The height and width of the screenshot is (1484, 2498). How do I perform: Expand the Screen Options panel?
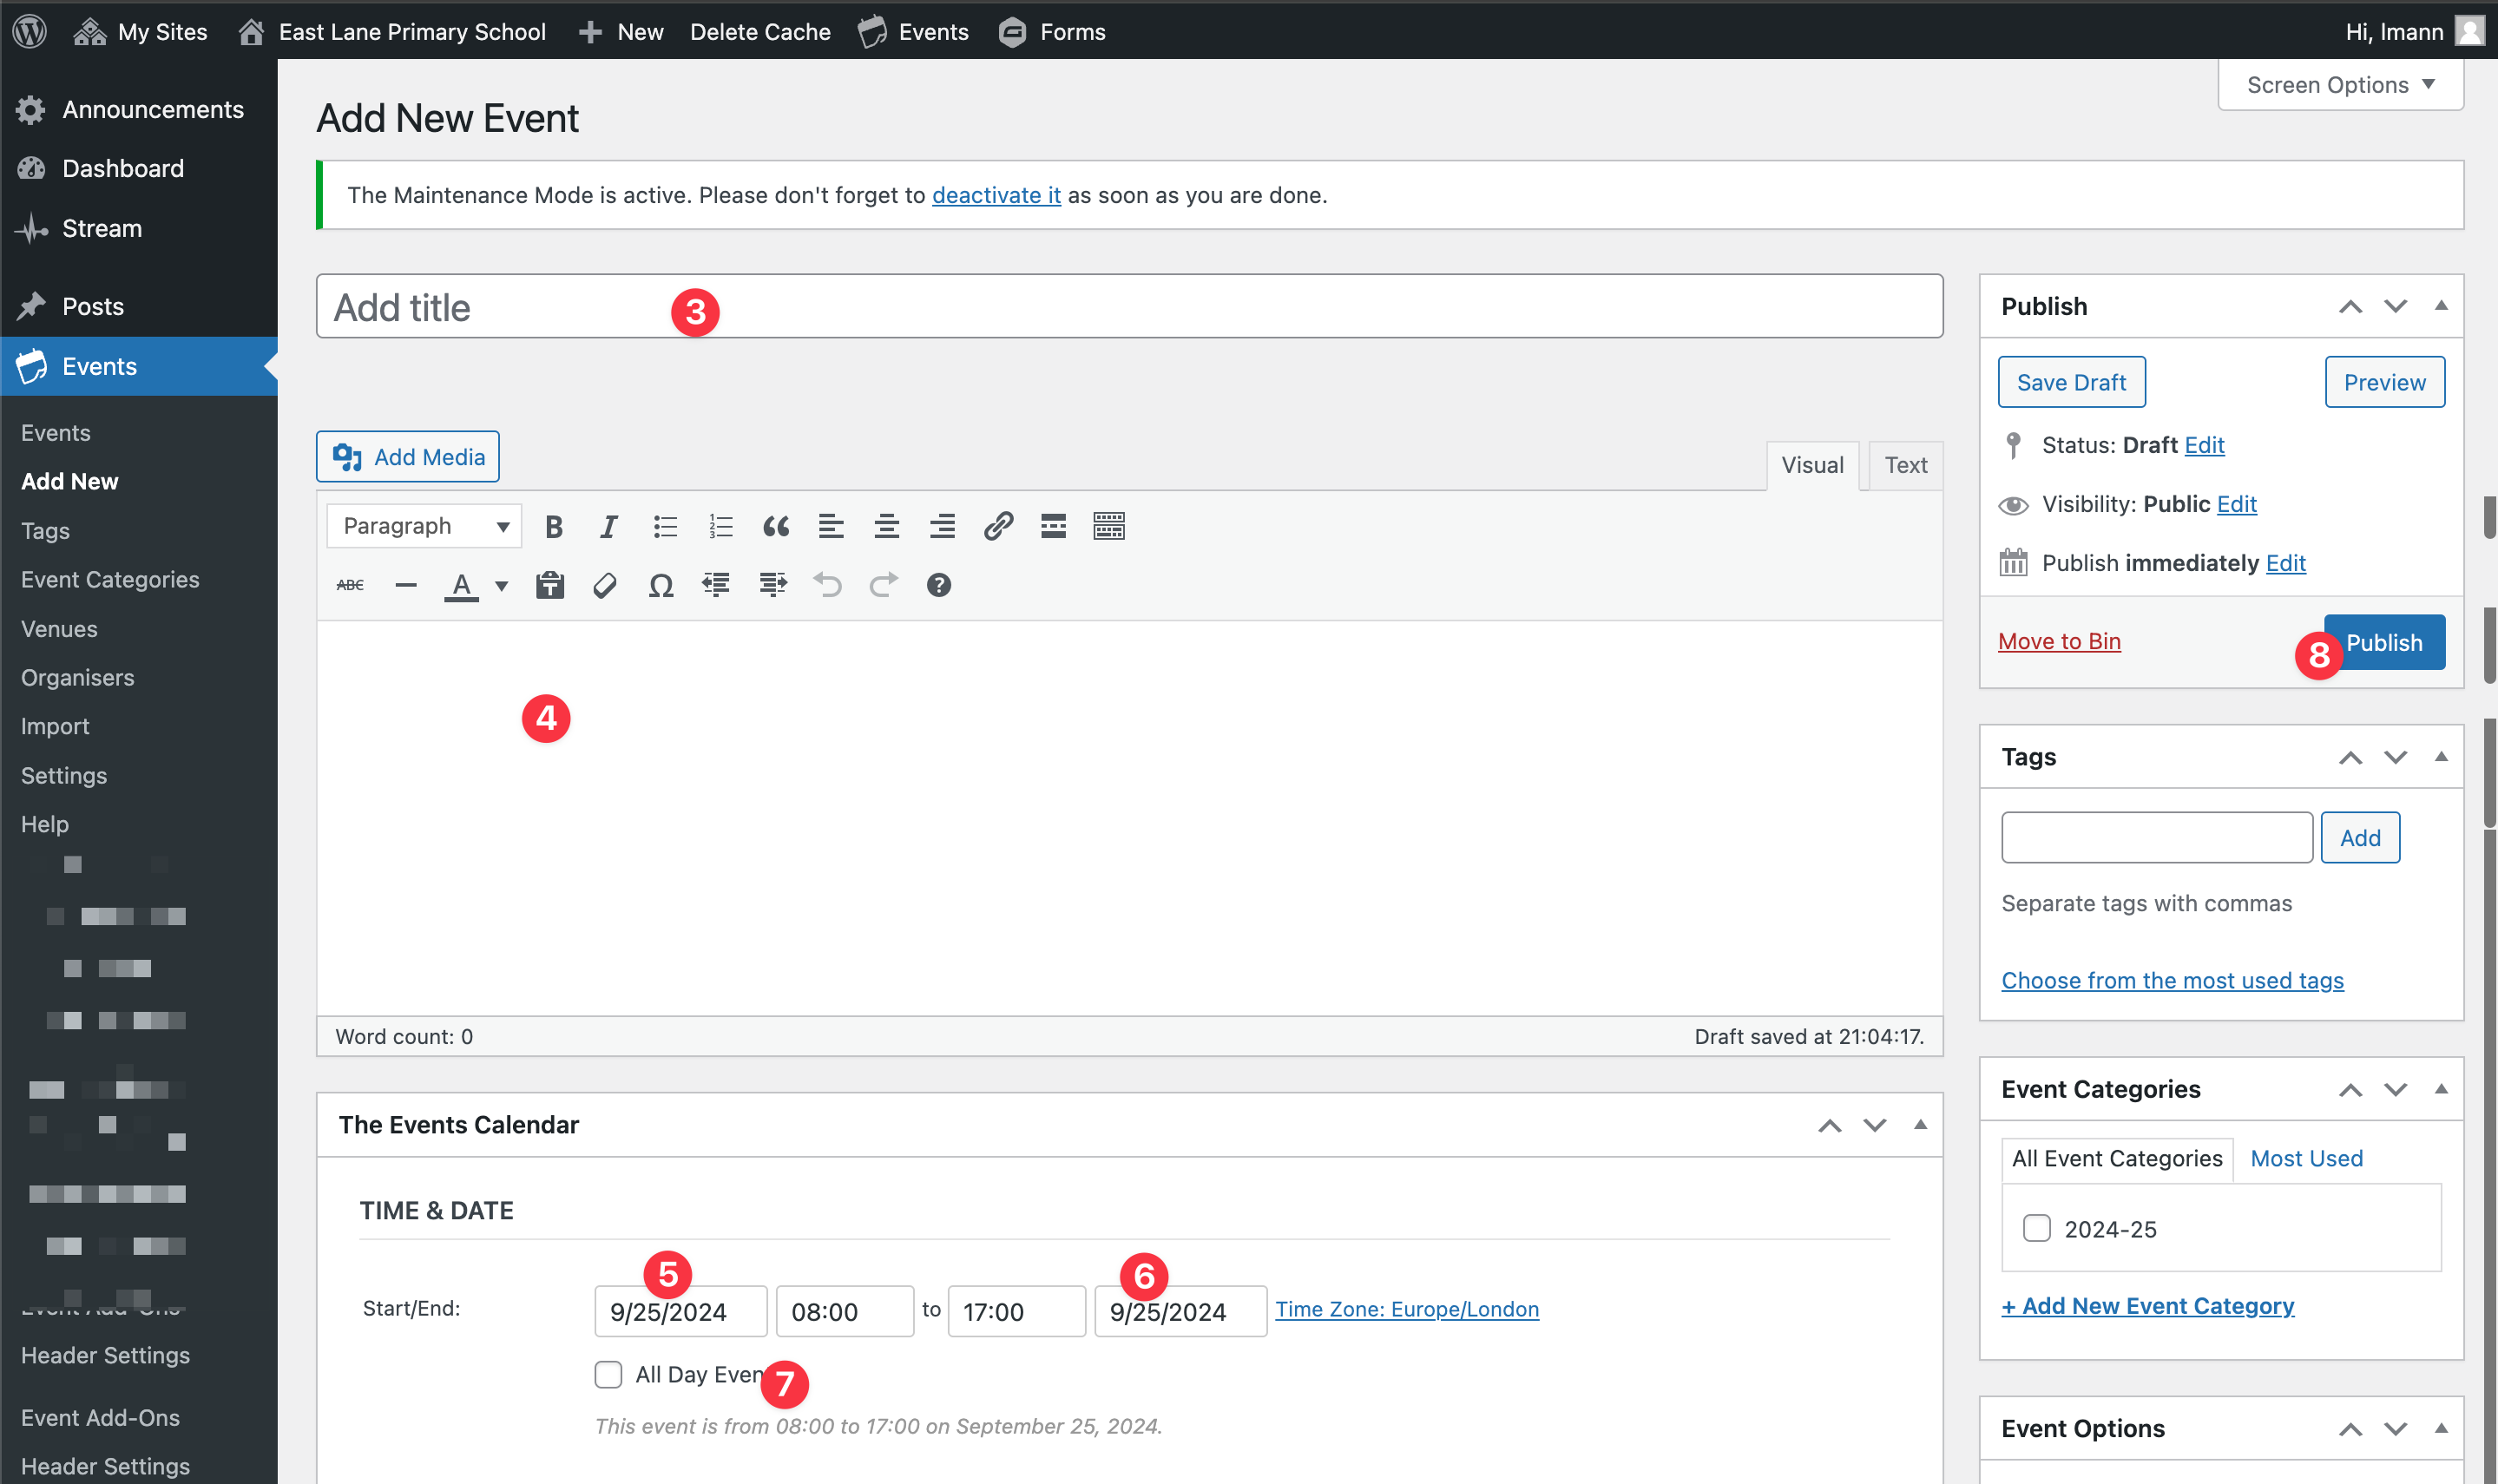(2339, 85)
